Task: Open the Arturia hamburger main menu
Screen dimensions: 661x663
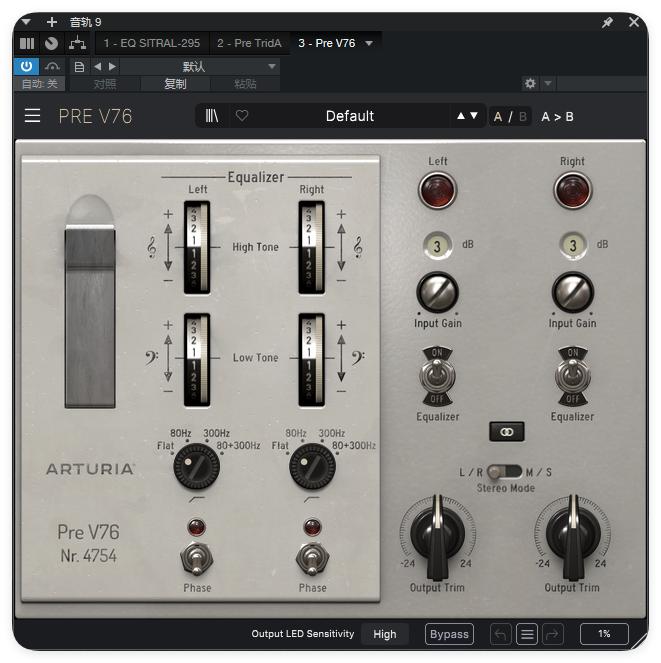Action: tap(32, 116)
